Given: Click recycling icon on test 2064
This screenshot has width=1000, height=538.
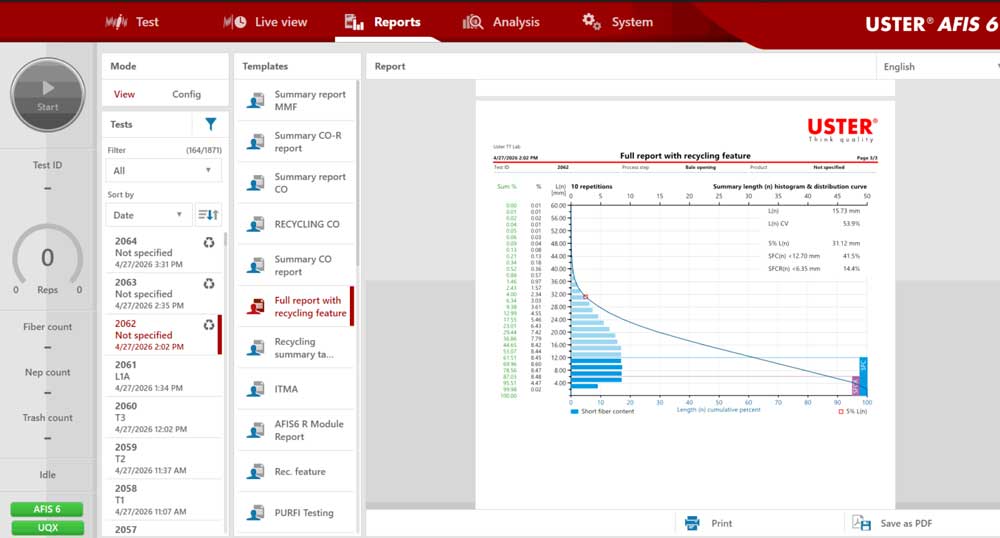Looking at the screenshot, I should point(209,242).
